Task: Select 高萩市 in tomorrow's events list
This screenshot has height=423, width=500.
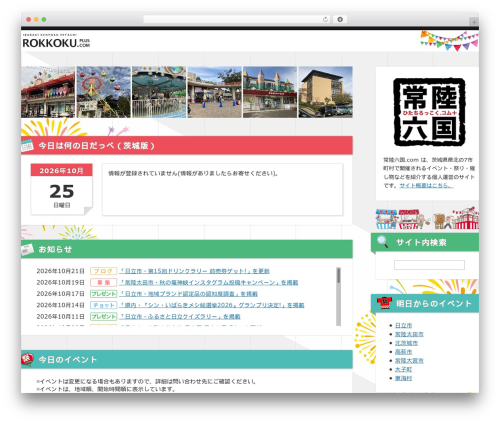Action: coord(403,352)
